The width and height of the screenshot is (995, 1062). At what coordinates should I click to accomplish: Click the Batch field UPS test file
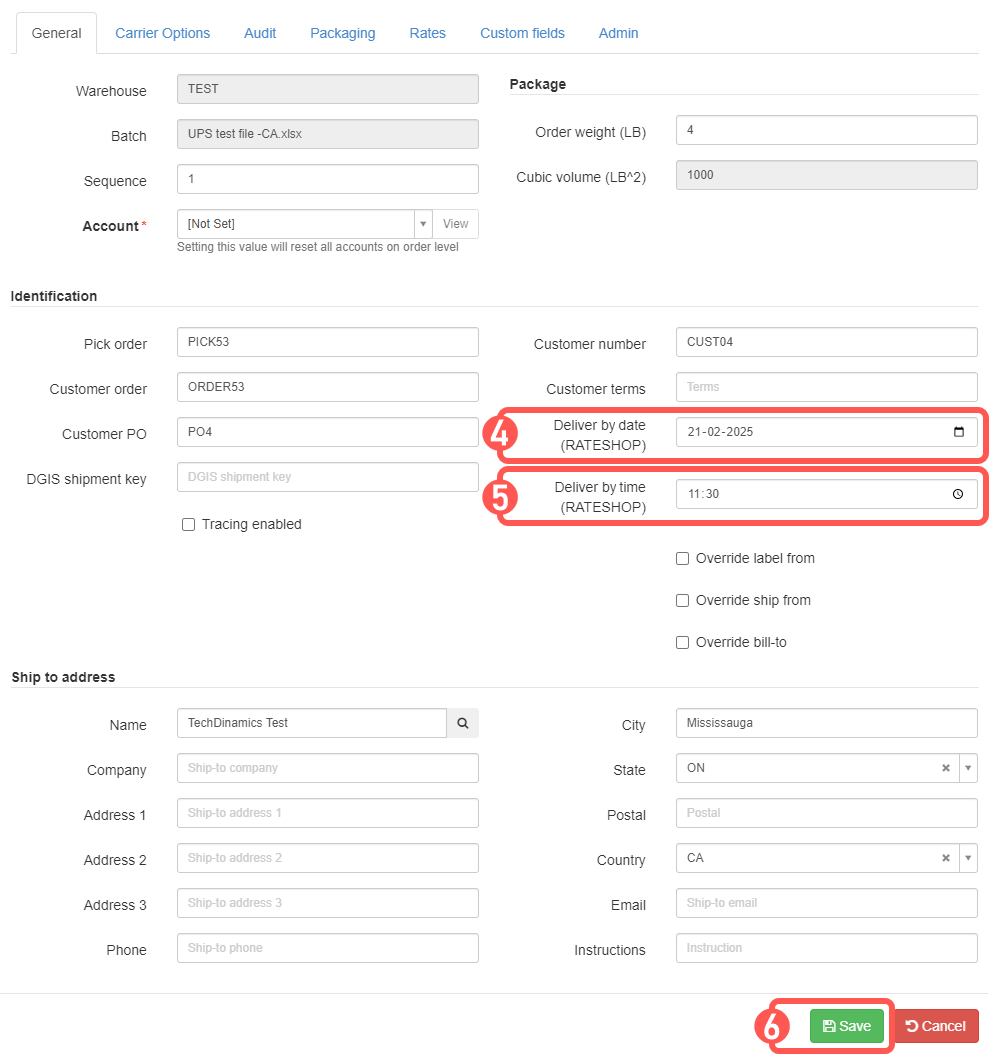[328, 134]
